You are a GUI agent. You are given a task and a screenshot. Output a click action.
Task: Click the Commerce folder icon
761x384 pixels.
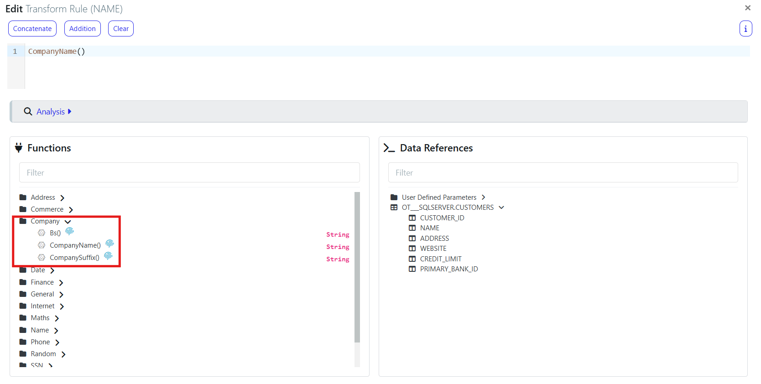click(x=23, y=209)
